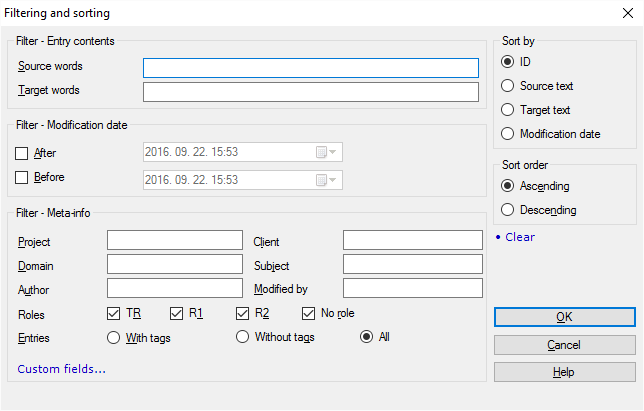The image size is (644, 411).
Task: Click the Cancel button
Action: coord(564,345)
